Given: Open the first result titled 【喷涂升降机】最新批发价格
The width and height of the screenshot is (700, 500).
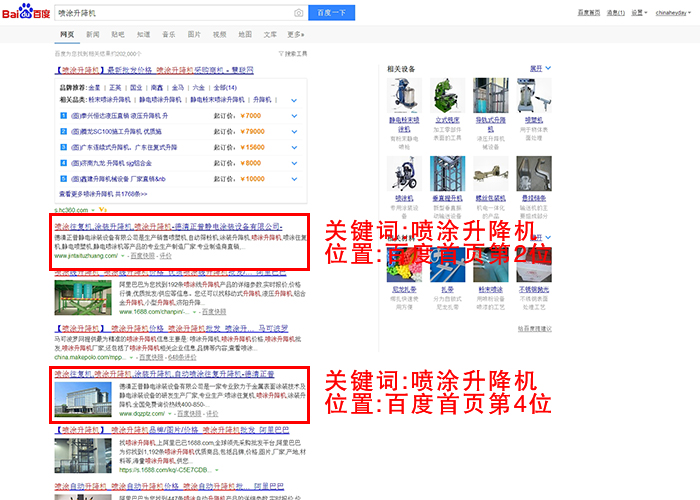Looking at the screenshot, I should (154, 70).
